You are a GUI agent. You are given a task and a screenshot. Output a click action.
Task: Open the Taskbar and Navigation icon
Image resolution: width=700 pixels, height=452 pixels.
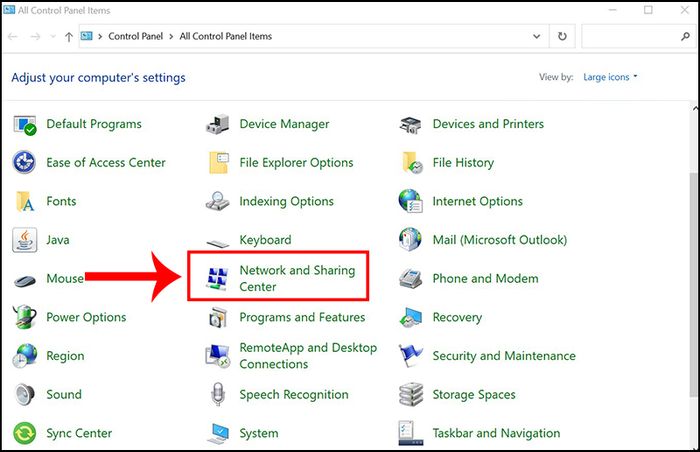pos(411,433)
